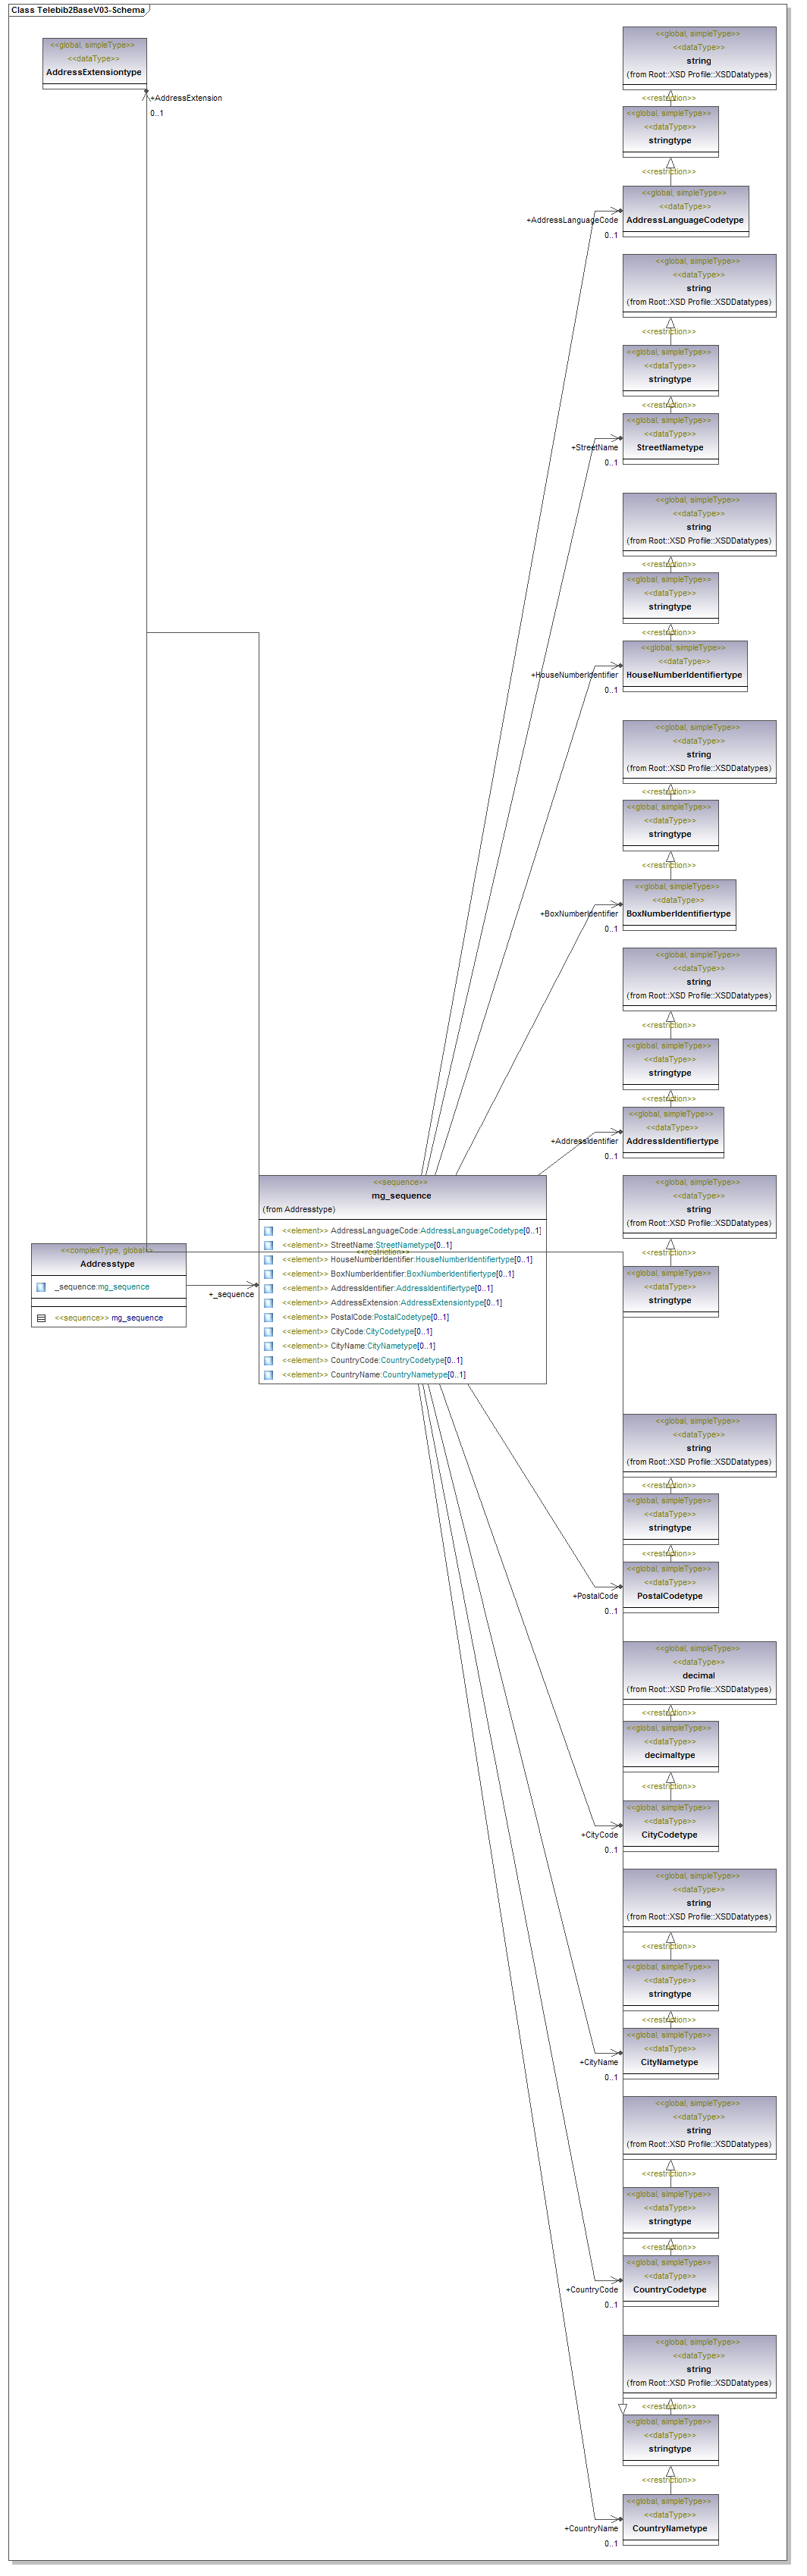
Task: Select the icon next to CountryName element
Action: (268, 1375)
